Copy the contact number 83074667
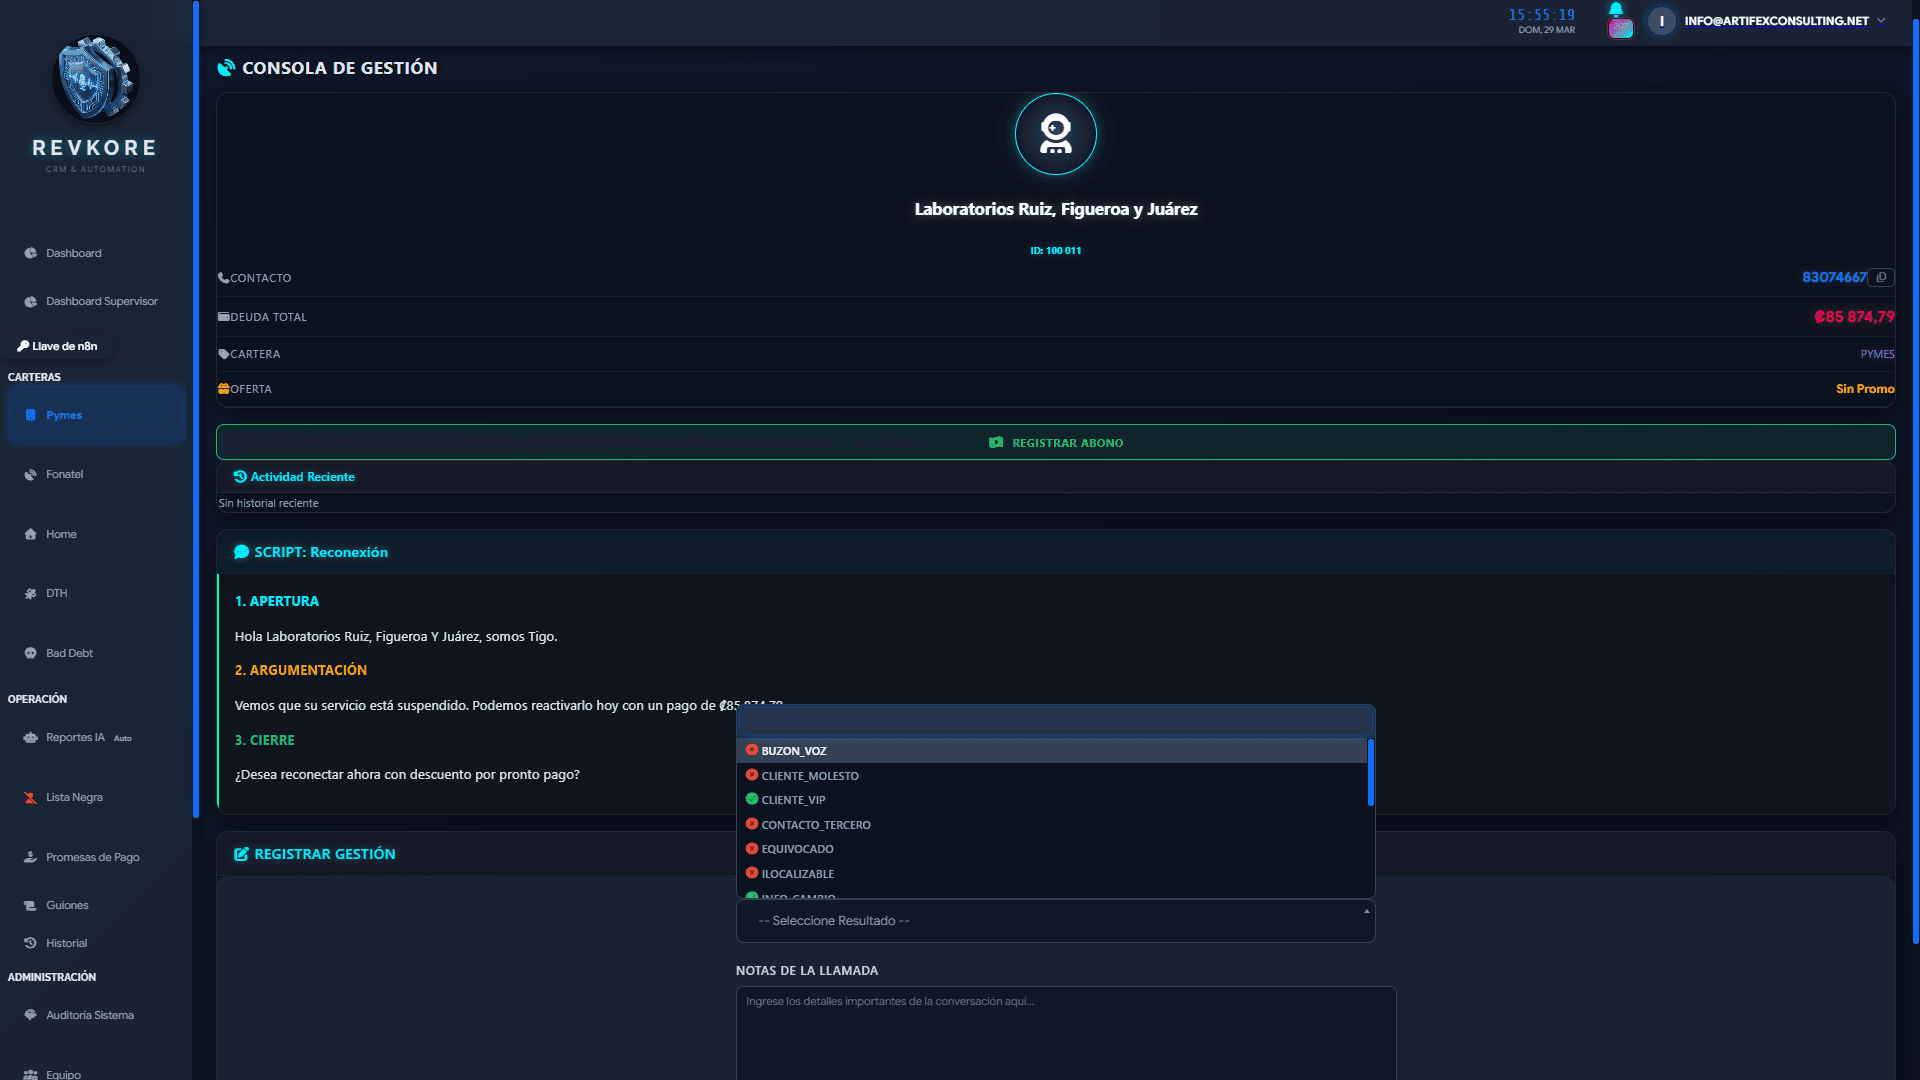 pyautogui.click(x=1882, y=277)
